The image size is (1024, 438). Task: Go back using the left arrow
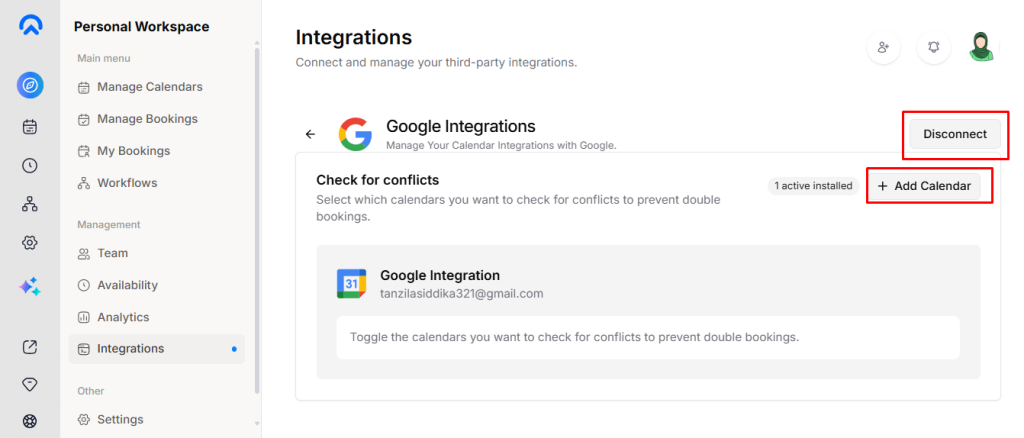coord(310,134)
